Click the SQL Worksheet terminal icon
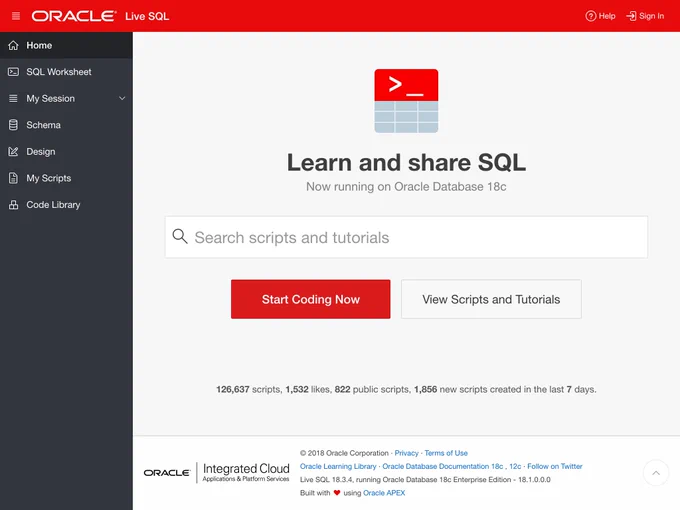Screen dimensions: 680x510 click(13, 72)
